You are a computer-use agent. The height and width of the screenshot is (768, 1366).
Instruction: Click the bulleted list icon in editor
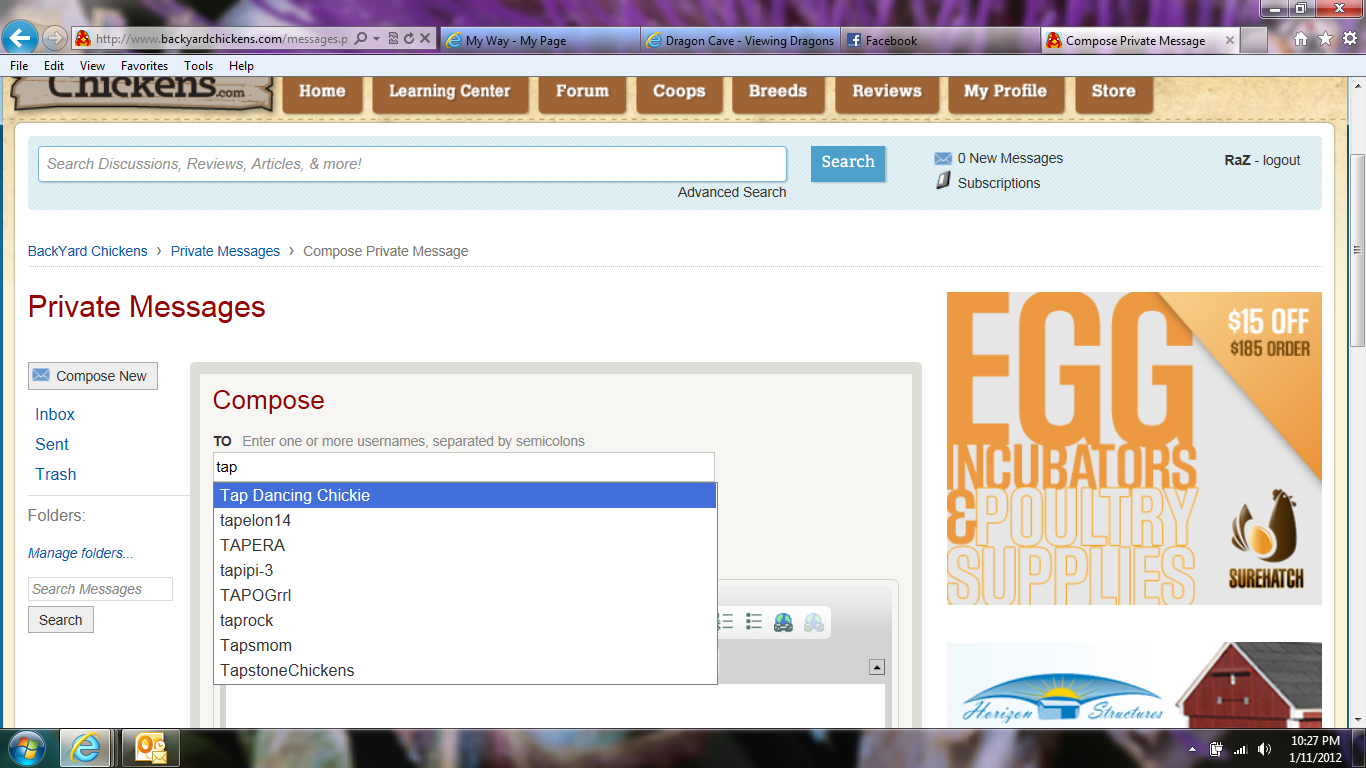[x=754, y=622]
